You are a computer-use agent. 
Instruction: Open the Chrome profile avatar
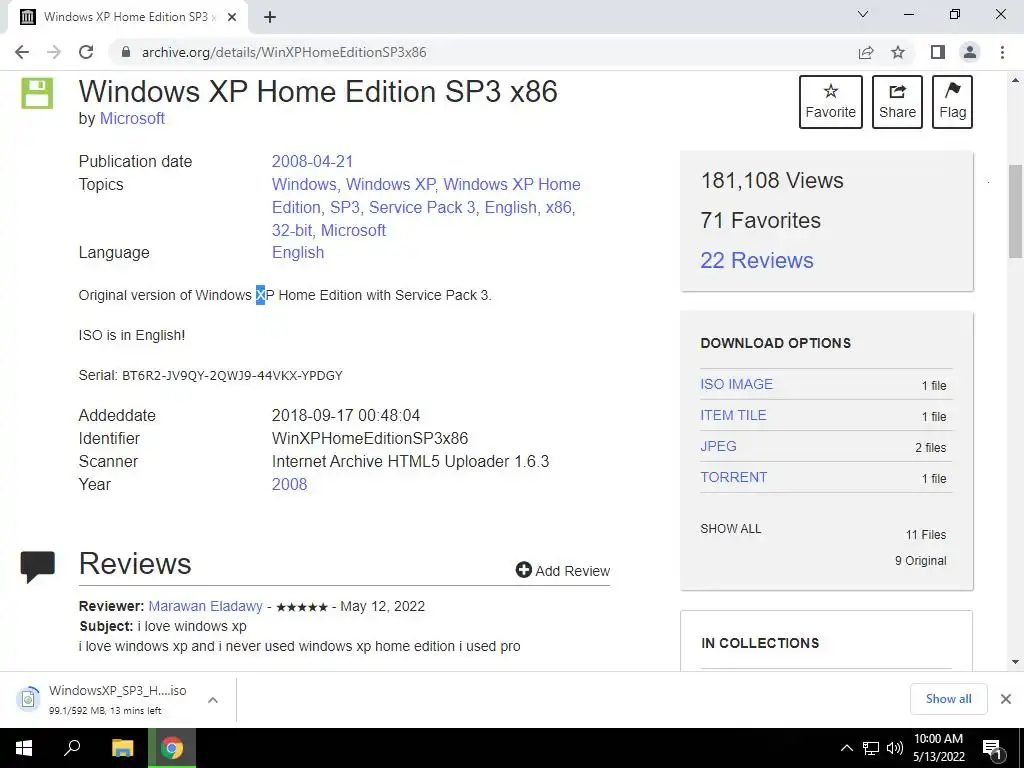(x=970, y=52)
